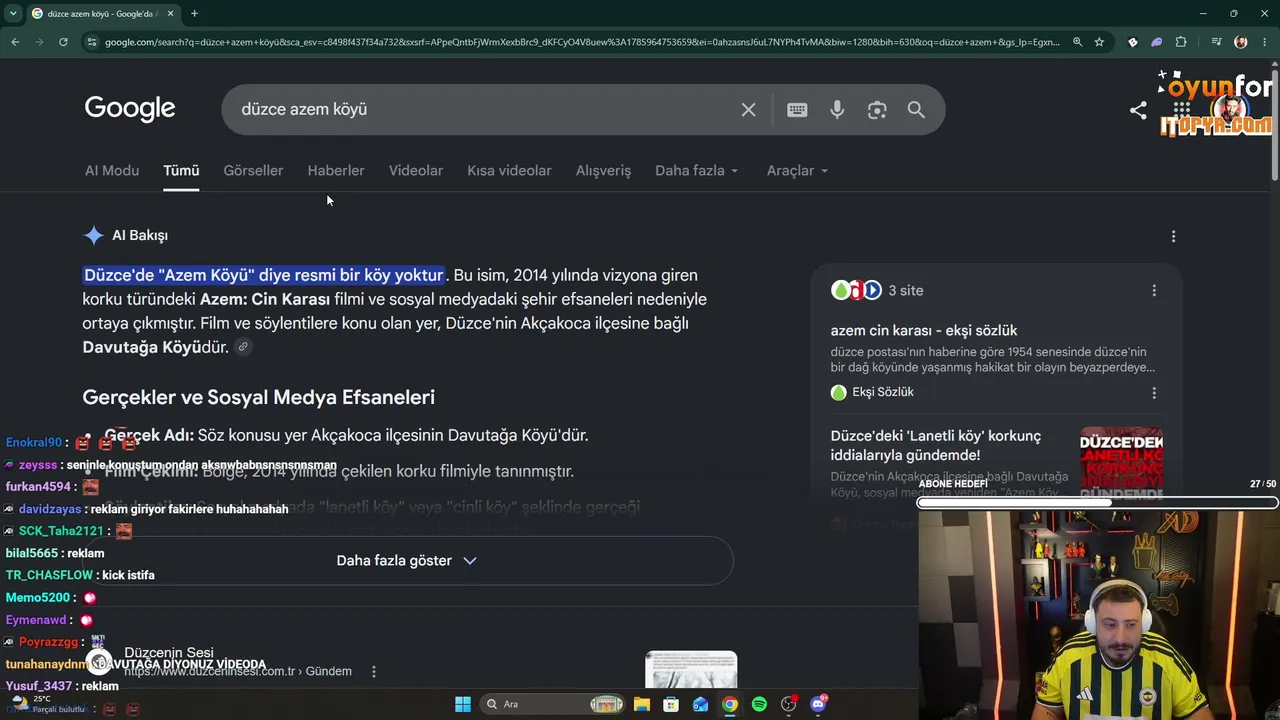1280x720 pixels.
Task: Go to the Google homepage logo
Action: [130, 108]
